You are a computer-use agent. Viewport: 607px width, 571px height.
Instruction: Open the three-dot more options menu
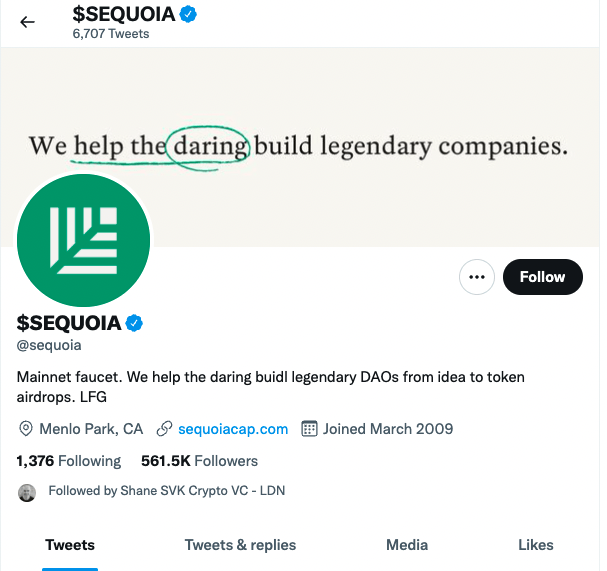click(477, 277)
